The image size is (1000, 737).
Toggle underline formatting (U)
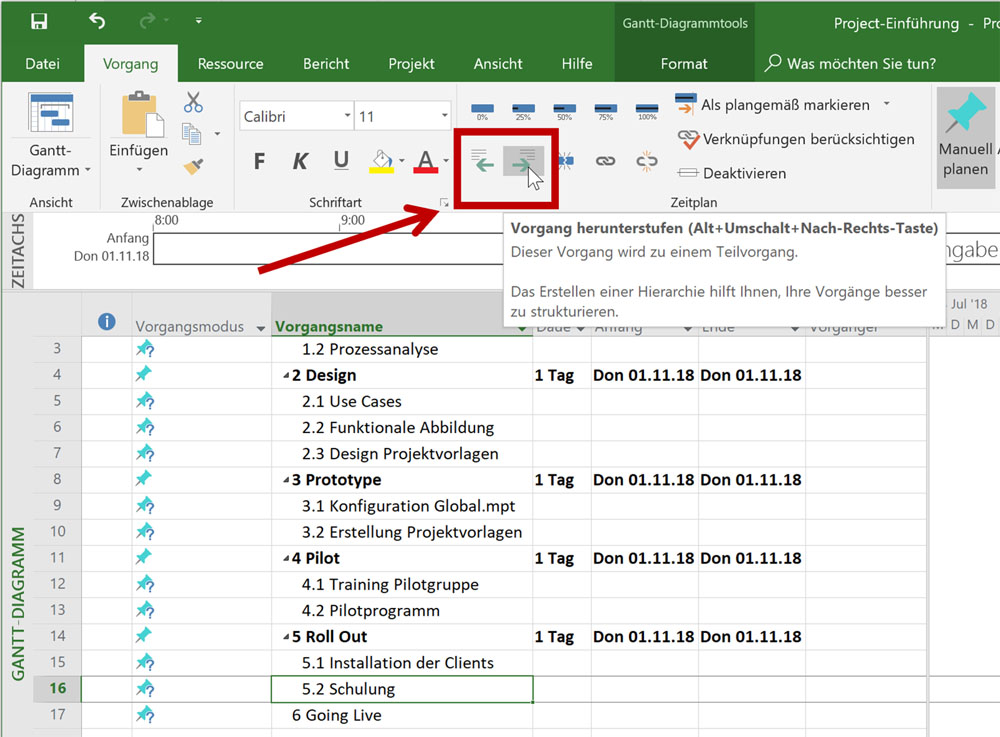(x=341, y=161)
